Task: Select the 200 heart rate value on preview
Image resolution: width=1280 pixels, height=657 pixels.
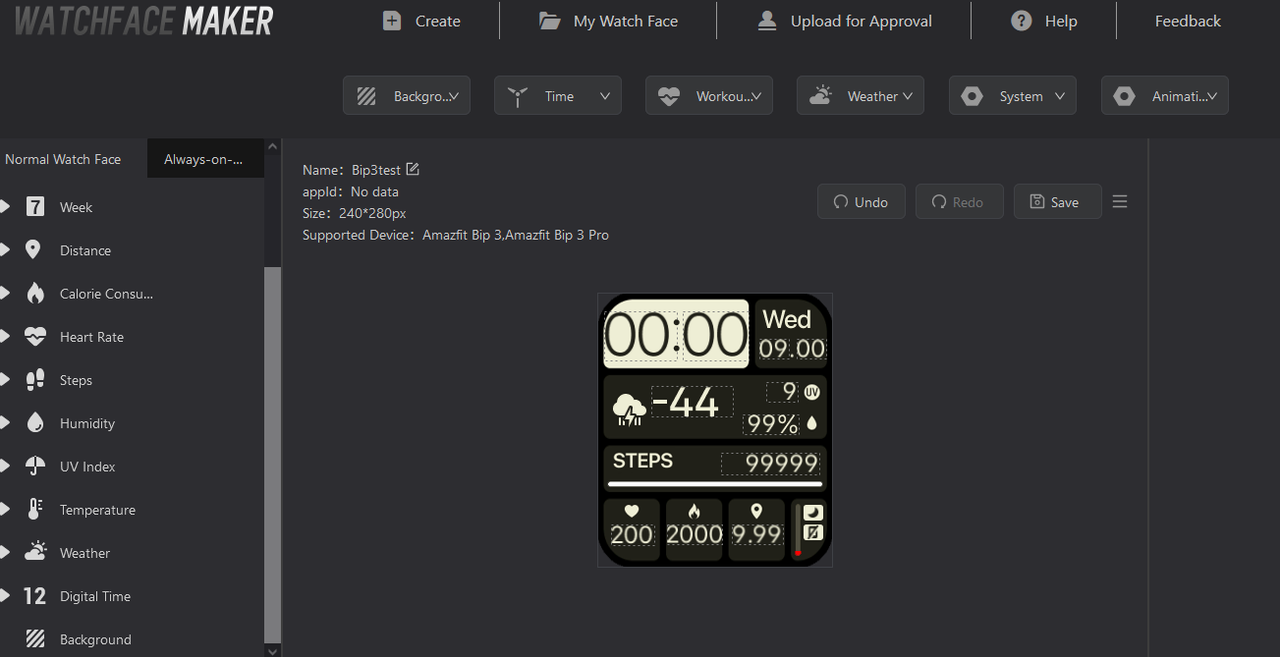Action: (632, 535)
